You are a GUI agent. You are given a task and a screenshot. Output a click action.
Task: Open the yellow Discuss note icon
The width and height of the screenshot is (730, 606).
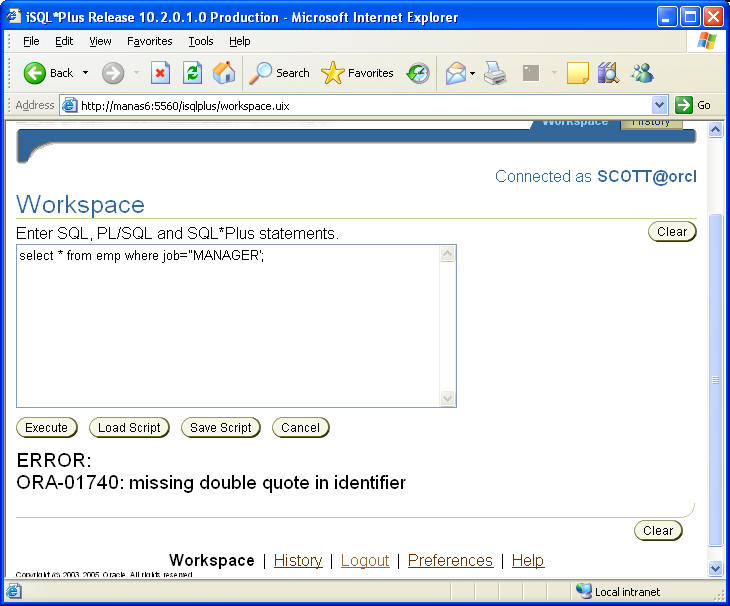tap(578, 73)
